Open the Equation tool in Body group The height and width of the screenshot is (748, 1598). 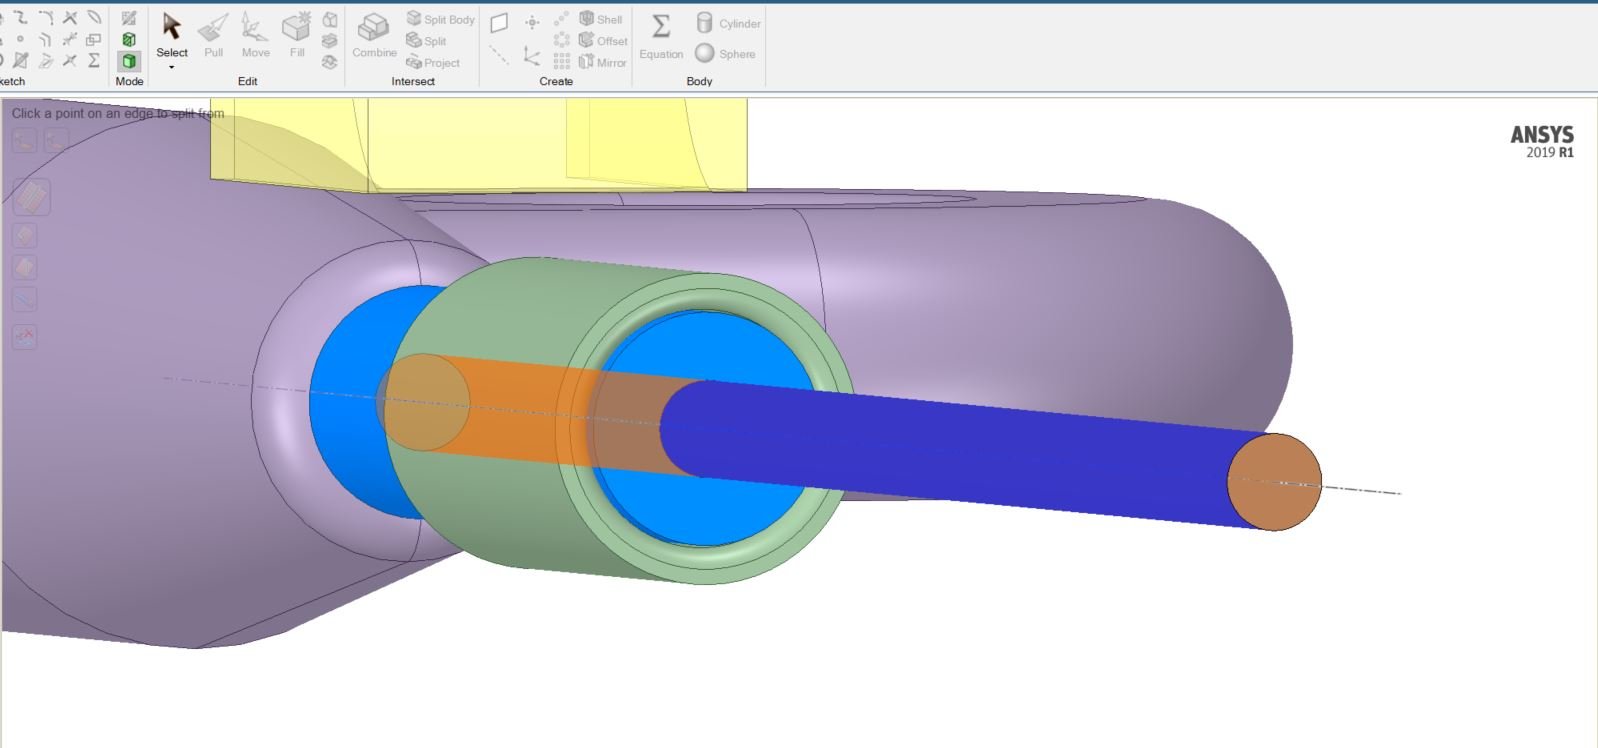661,35
